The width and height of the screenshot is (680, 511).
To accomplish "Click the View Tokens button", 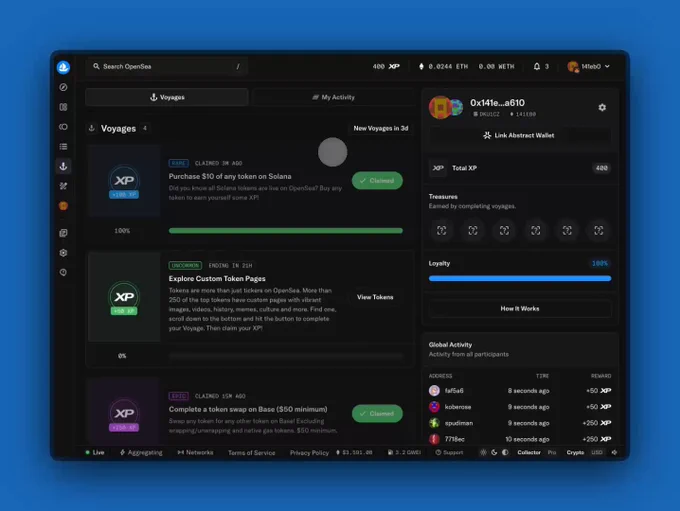I will tap(375, 297).
